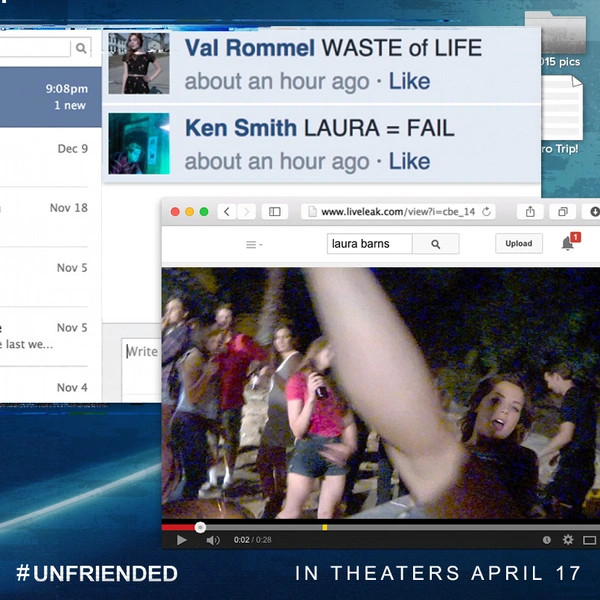Click Ken Smith's profile thumbnail
The image size is (600, 600).
pyautogui.click(x=139, y=143)
